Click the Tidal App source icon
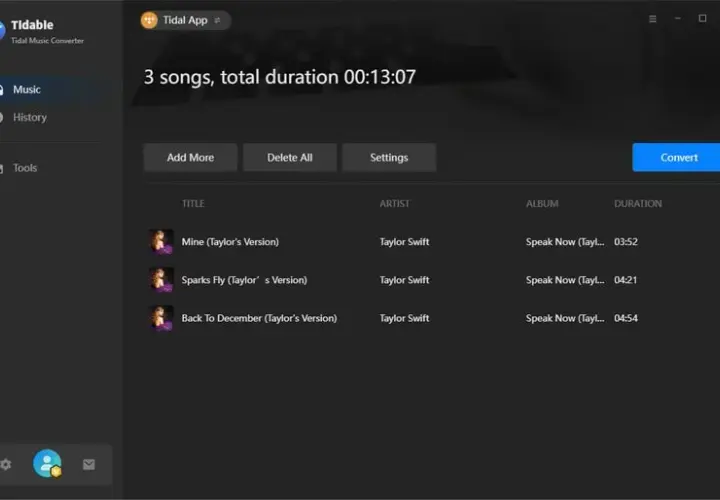 click(x=149, y=20)
